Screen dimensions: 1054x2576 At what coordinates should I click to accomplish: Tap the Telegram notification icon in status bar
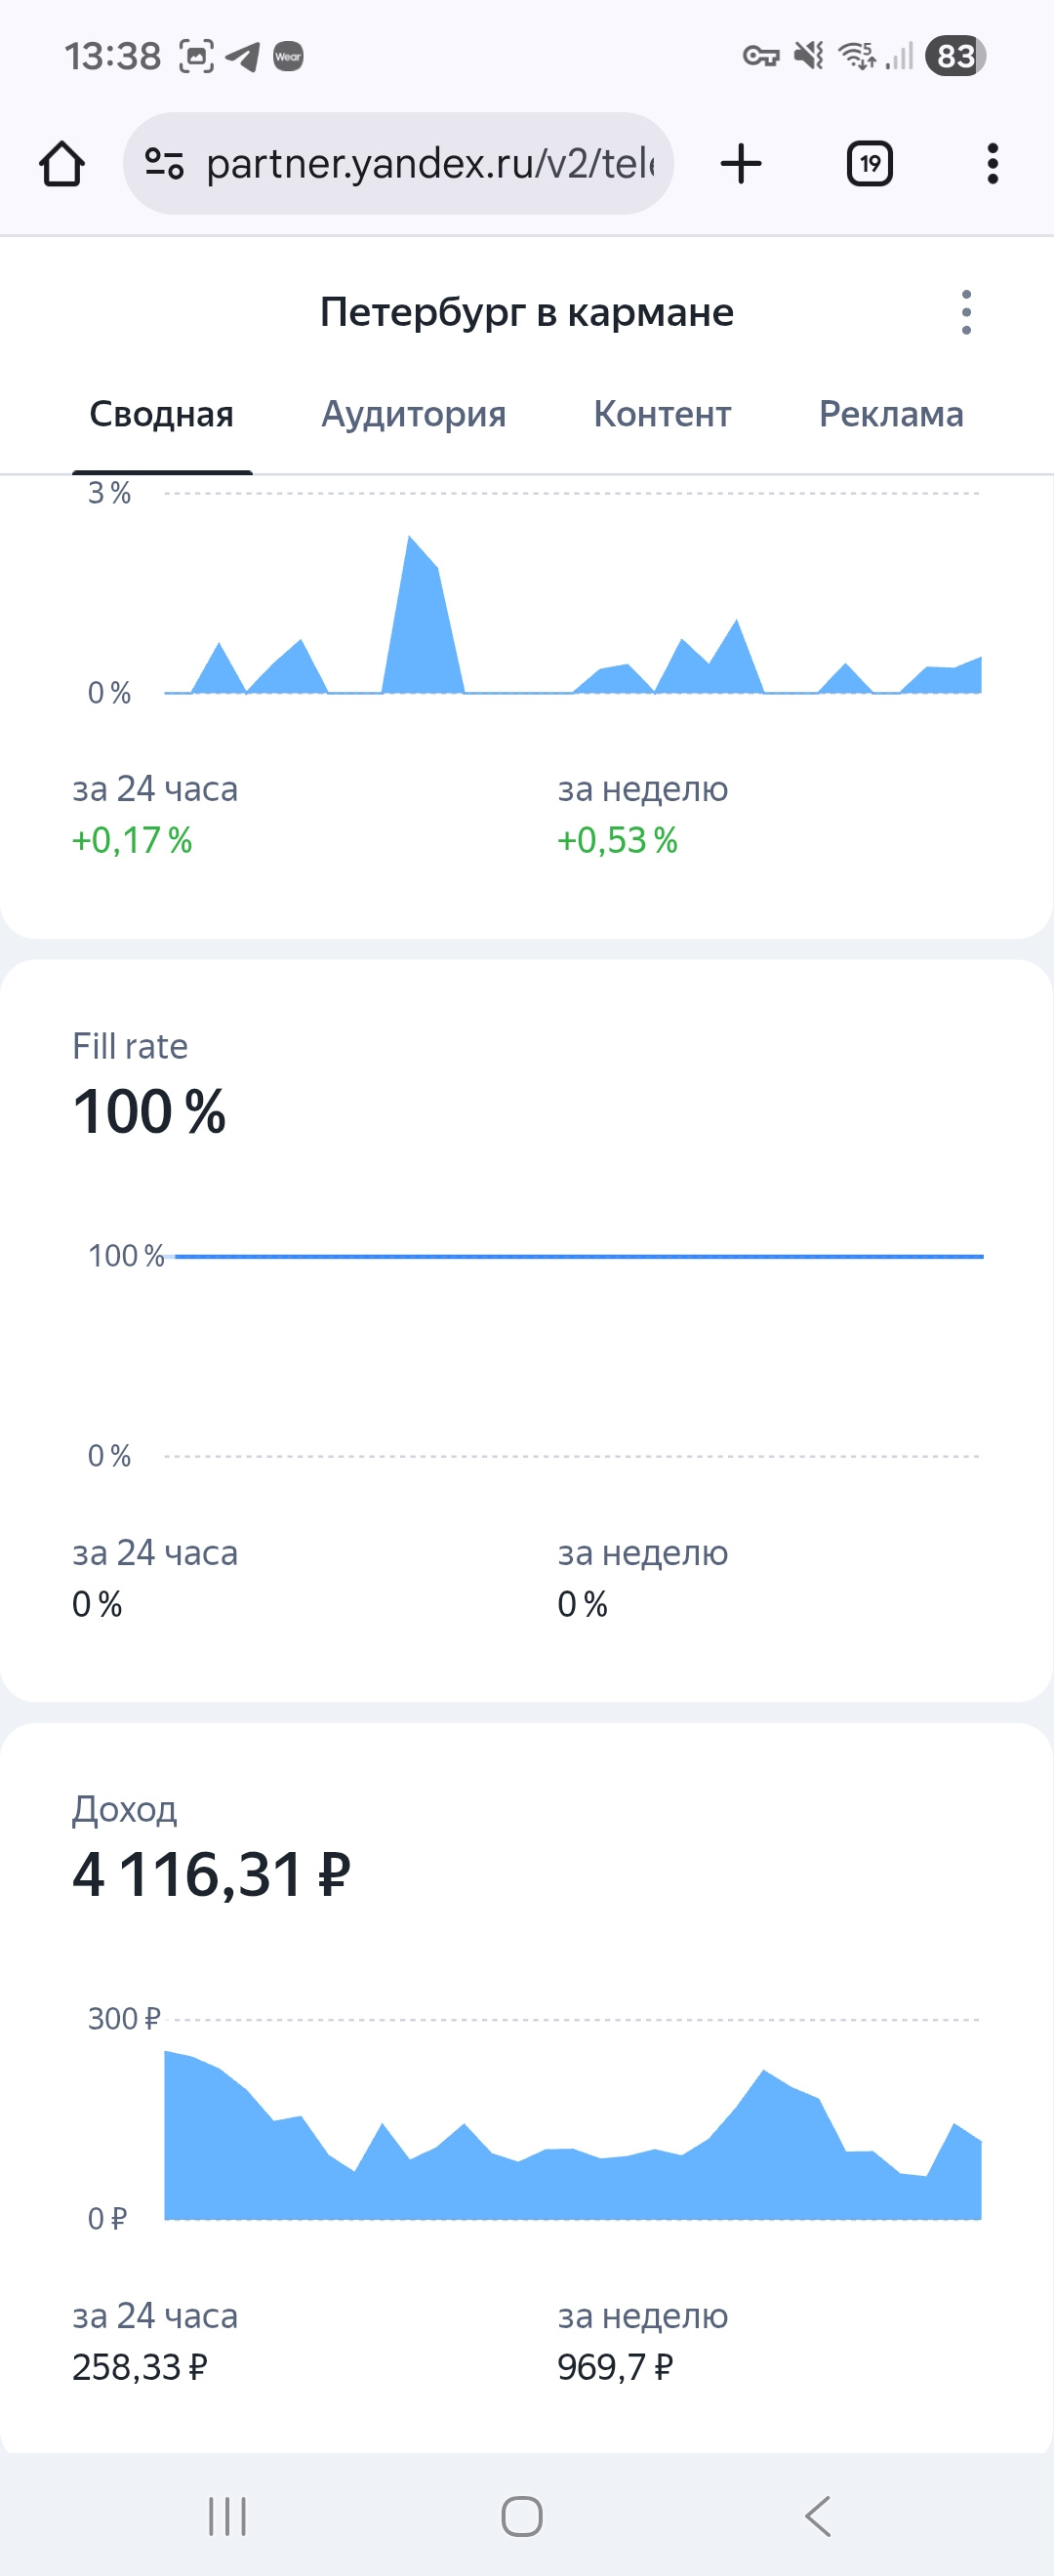[x=243, y=56]
